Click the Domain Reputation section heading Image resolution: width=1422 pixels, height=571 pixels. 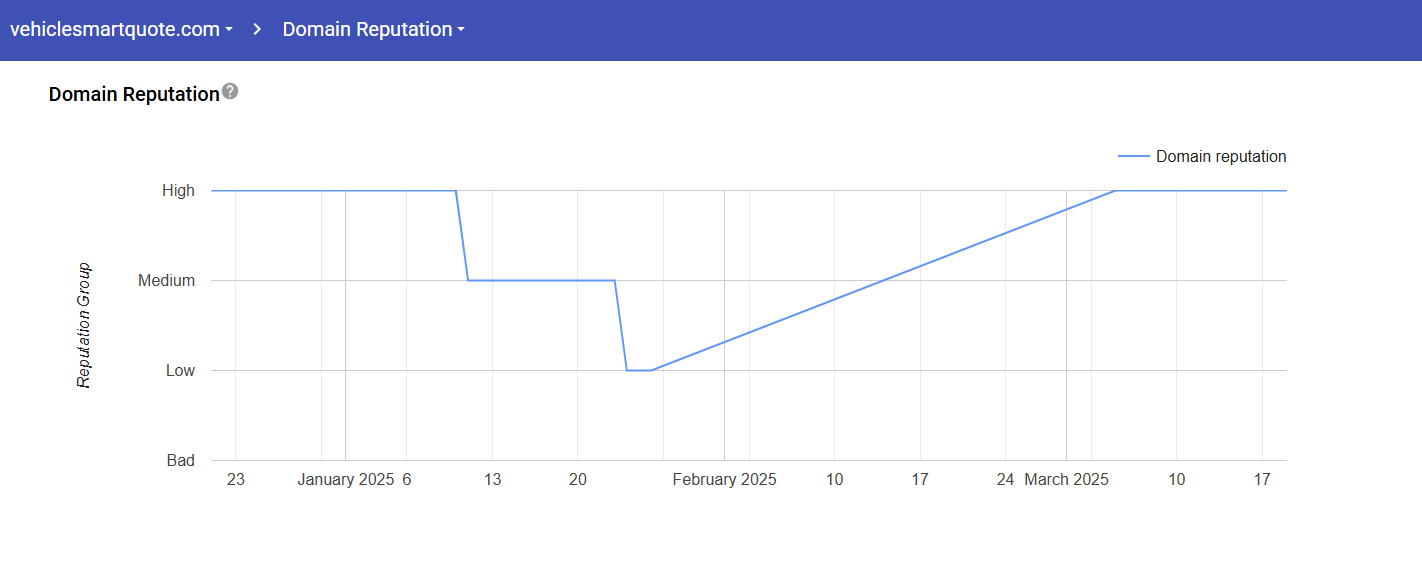click(134, 95)
